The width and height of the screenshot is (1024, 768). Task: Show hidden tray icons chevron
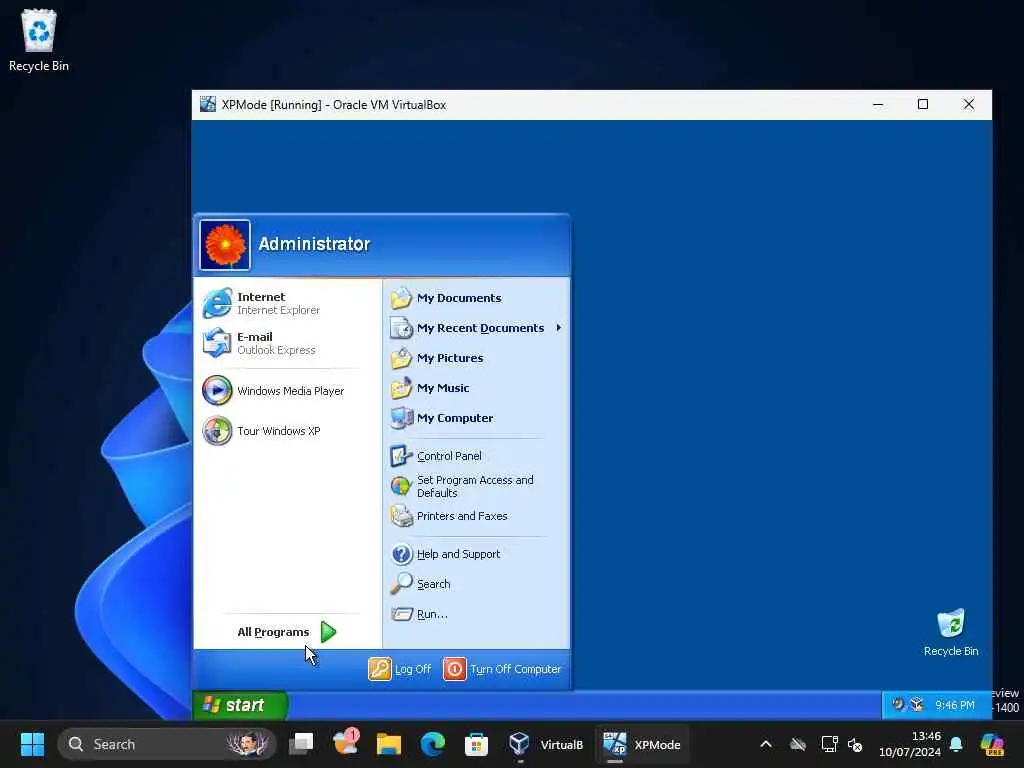[x=766, y=744]
